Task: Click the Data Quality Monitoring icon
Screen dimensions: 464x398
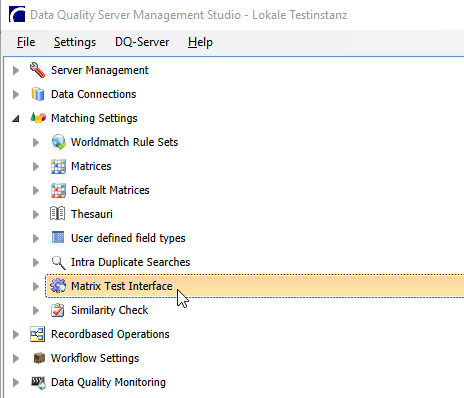Action: [38, 383]
